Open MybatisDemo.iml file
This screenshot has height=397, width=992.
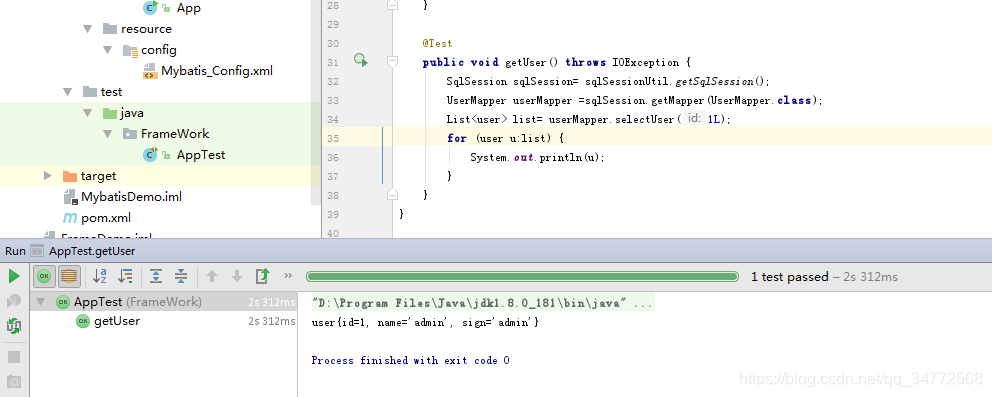click(132, 197)
